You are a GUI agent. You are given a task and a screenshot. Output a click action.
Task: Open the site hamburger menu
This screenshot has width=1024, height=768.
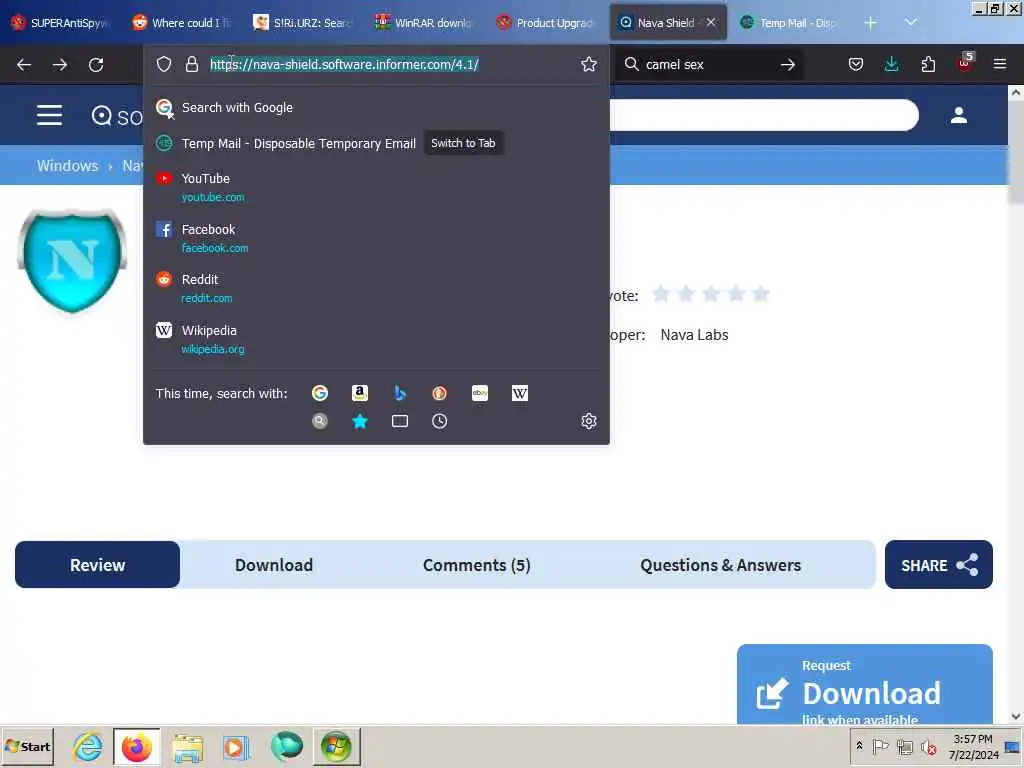coord(50,116)
